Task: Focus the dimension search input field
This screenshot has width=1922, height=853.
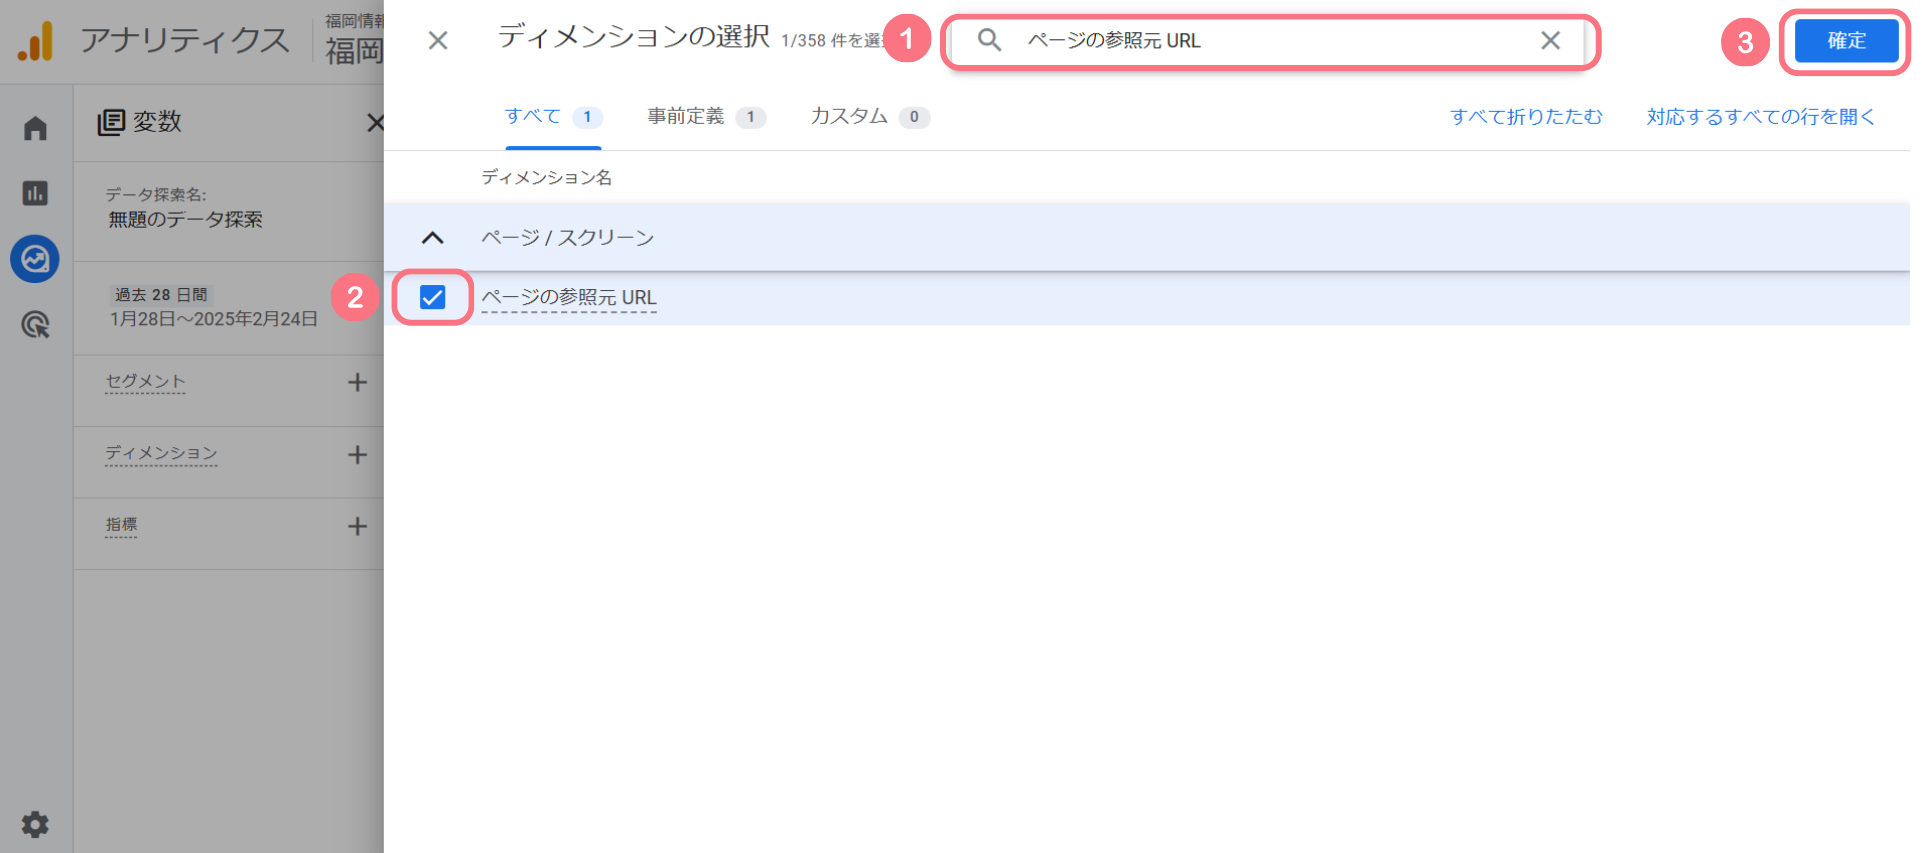Action: 1270,41
